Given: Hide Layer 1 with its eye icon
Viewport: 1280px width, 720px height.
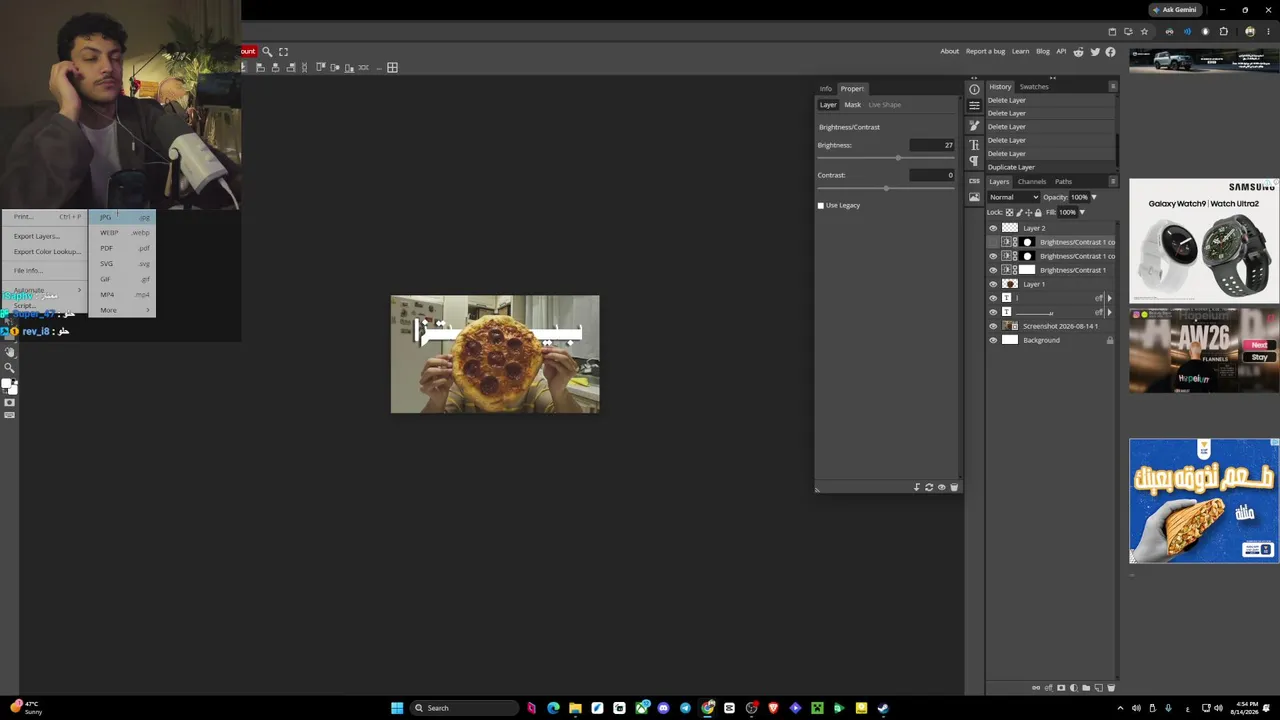Looking at the screenshot, I should coord(993,284).
